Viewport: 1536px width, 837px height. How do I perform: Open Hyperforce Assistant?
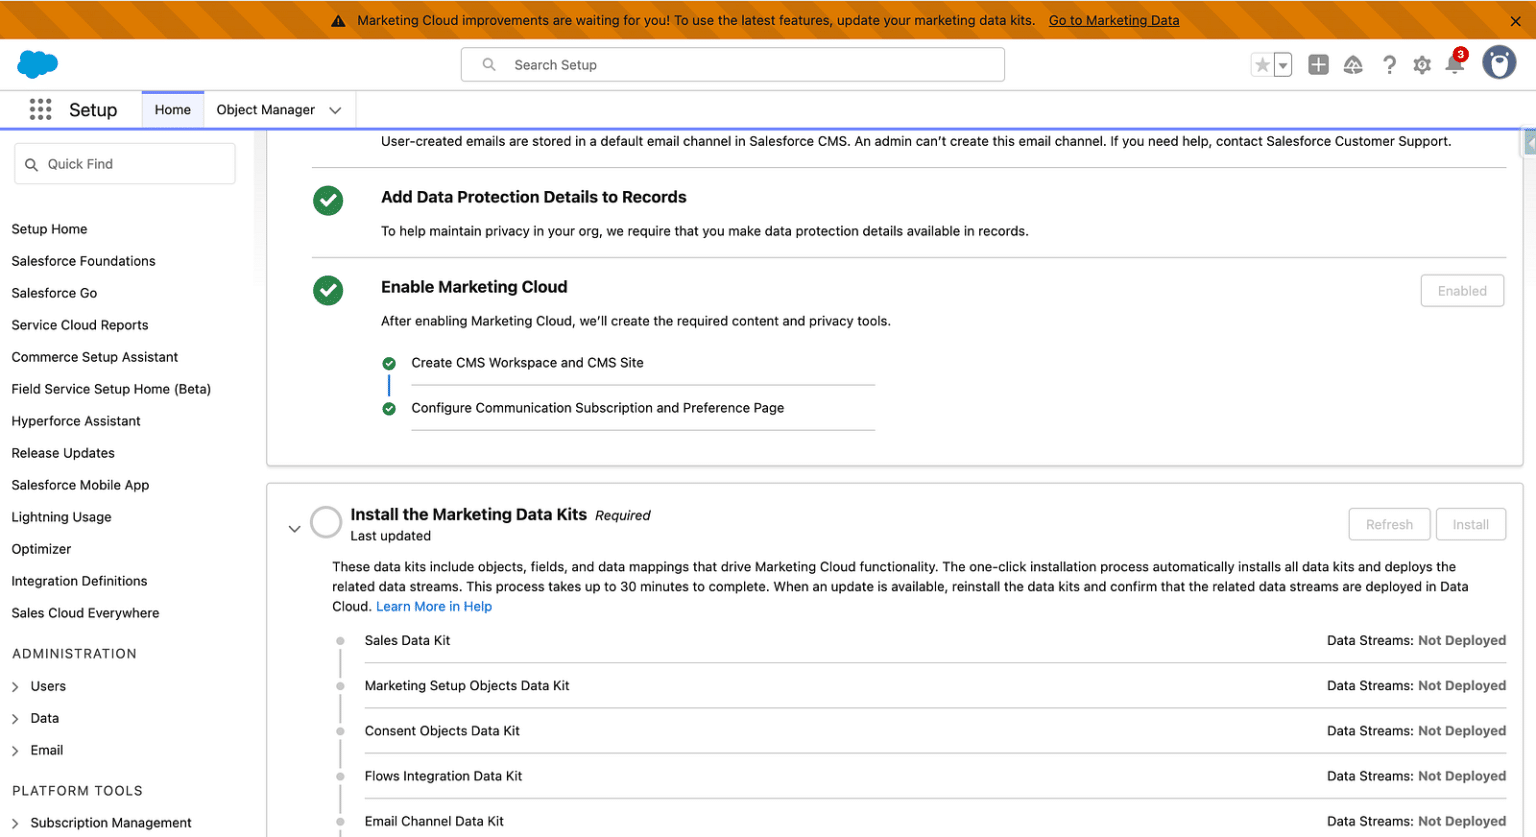point(76,421)
